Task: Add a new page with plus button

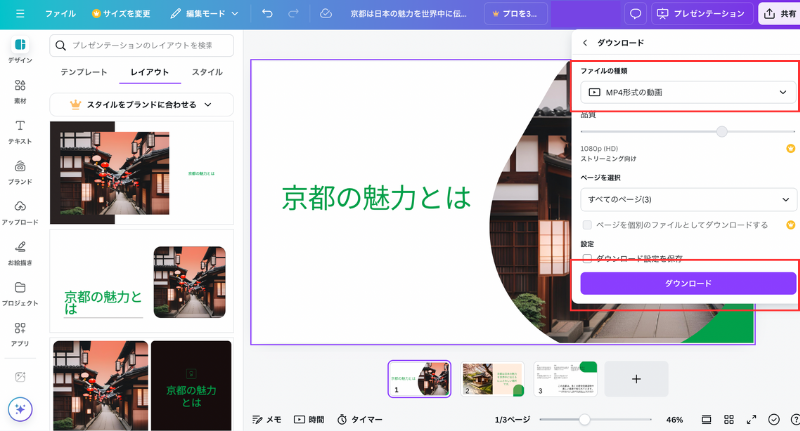Action: point(636,379)
